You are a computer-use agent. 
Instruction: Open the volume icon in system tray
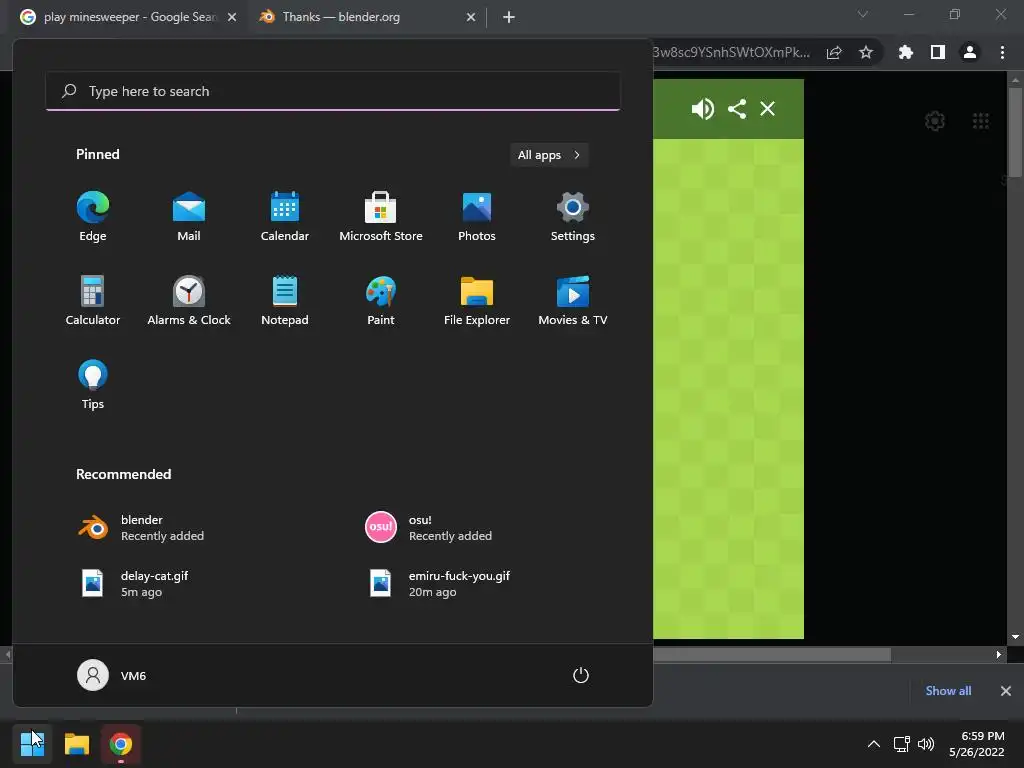[x=926, y=744]
